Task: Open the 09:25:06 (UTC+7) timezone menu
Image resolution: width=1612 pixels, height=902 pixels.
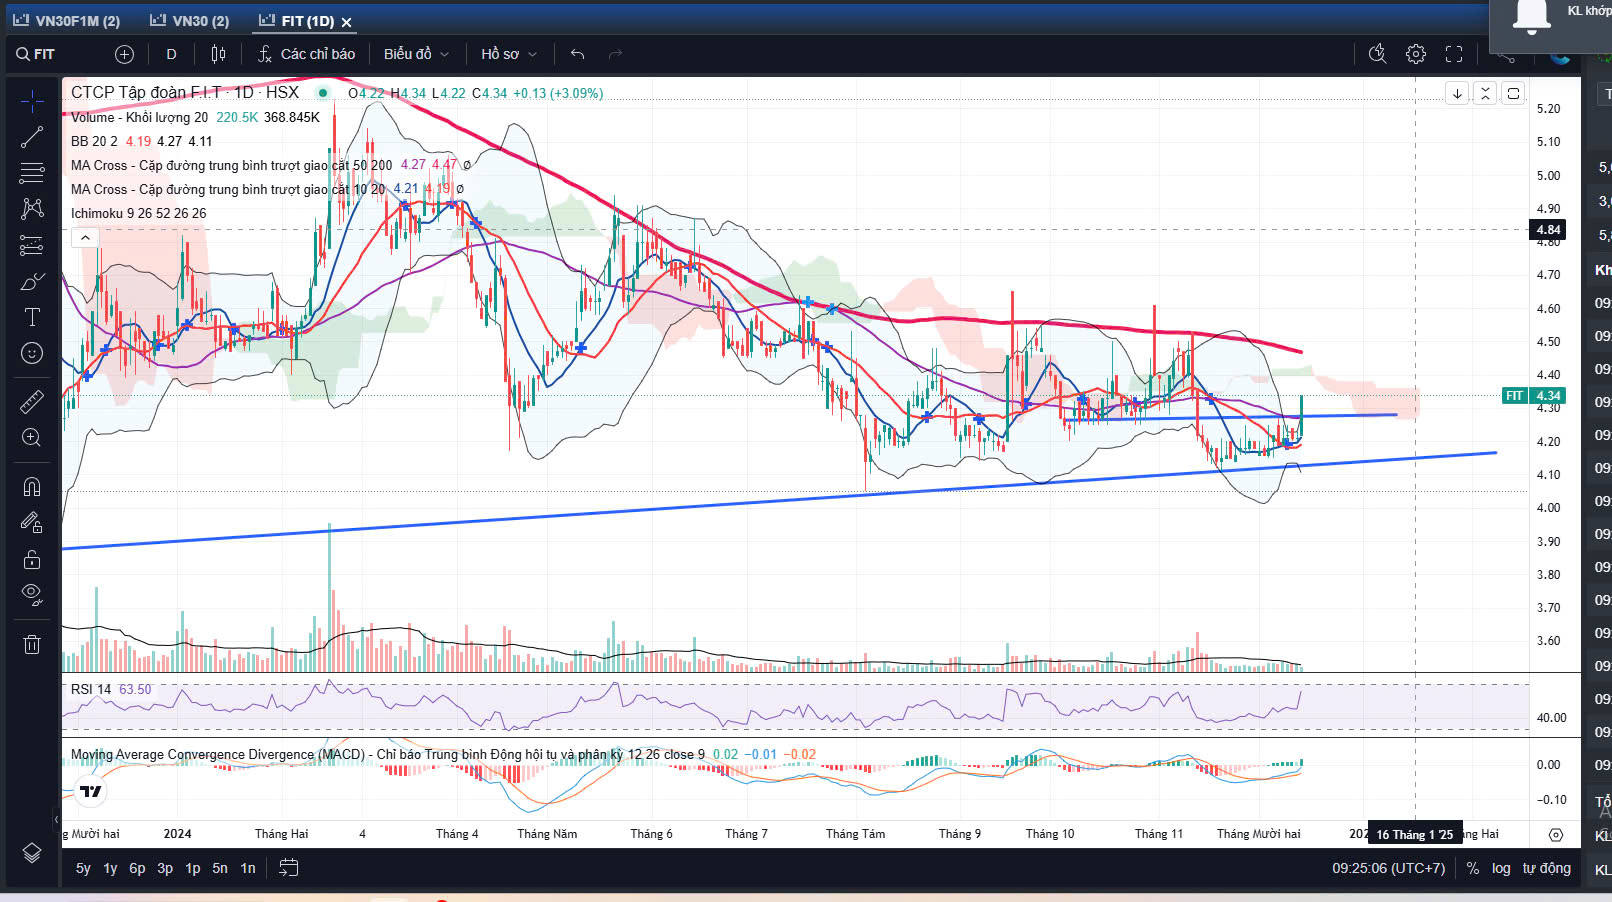Action: click(x=1388, y=868)
